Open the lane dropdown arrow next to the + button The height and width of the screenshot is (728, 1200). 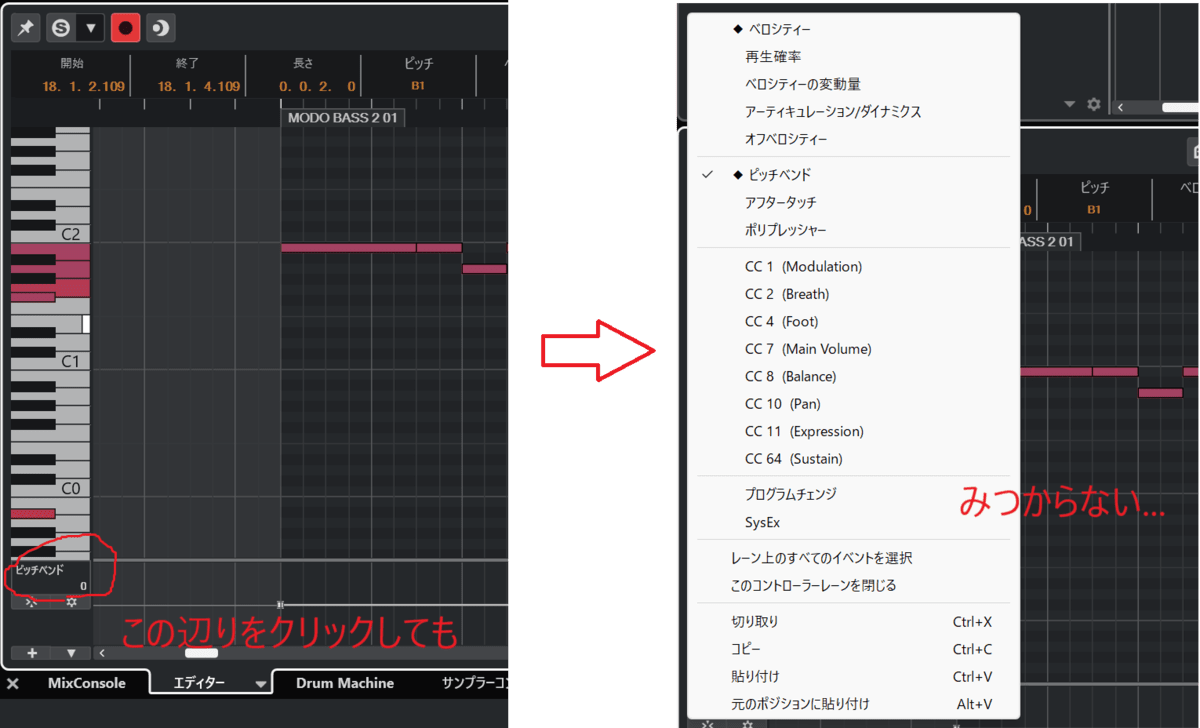click(70, 651)
